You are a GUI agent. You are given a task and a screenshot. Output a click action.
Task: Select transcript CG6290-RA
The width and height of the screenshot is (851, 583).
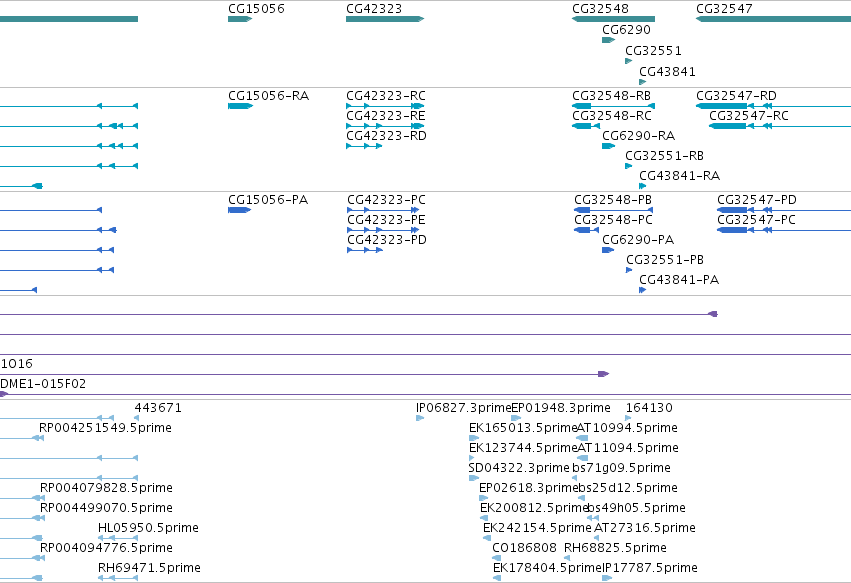coord(608,146)
